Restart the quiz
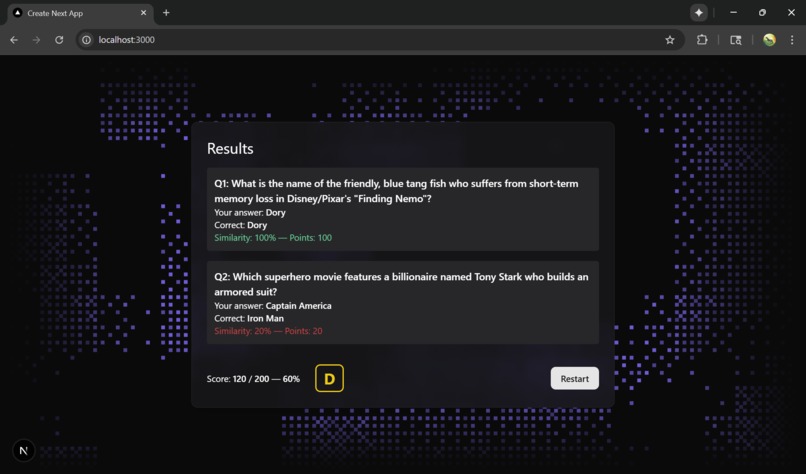 tap(574, 378)
